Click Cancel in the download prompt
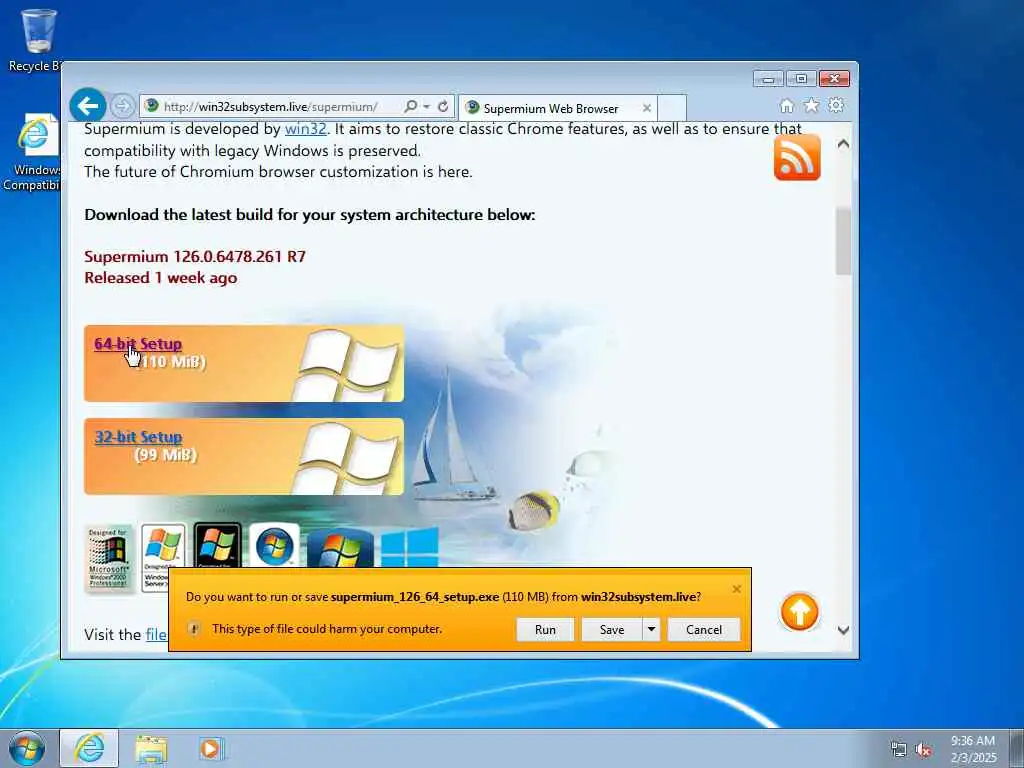This screenshot has width=1024, height=768. tap(704, 630)
